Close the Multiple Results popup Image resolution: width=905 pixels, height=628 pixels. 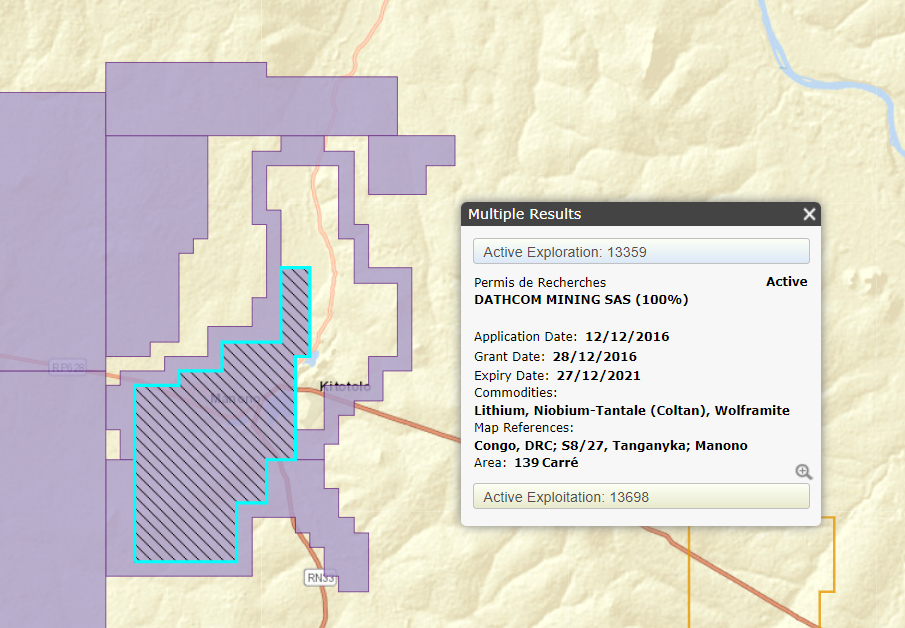[809, 214]
